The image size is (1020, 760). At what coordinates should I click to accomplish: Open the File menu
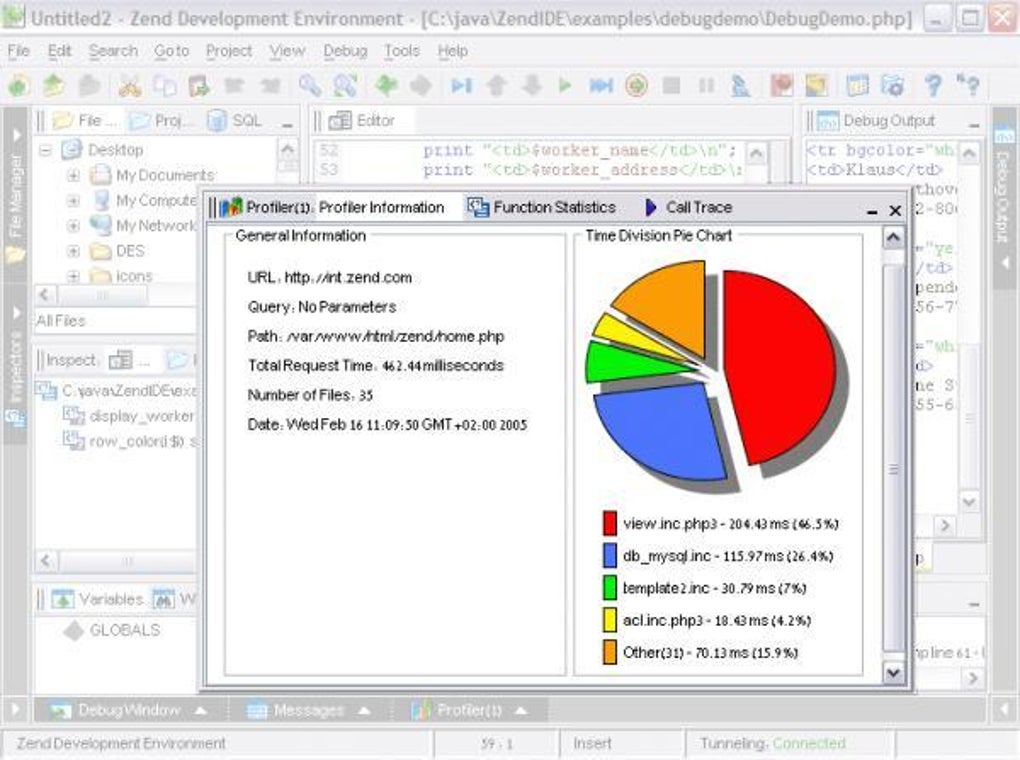coord(19,51)
